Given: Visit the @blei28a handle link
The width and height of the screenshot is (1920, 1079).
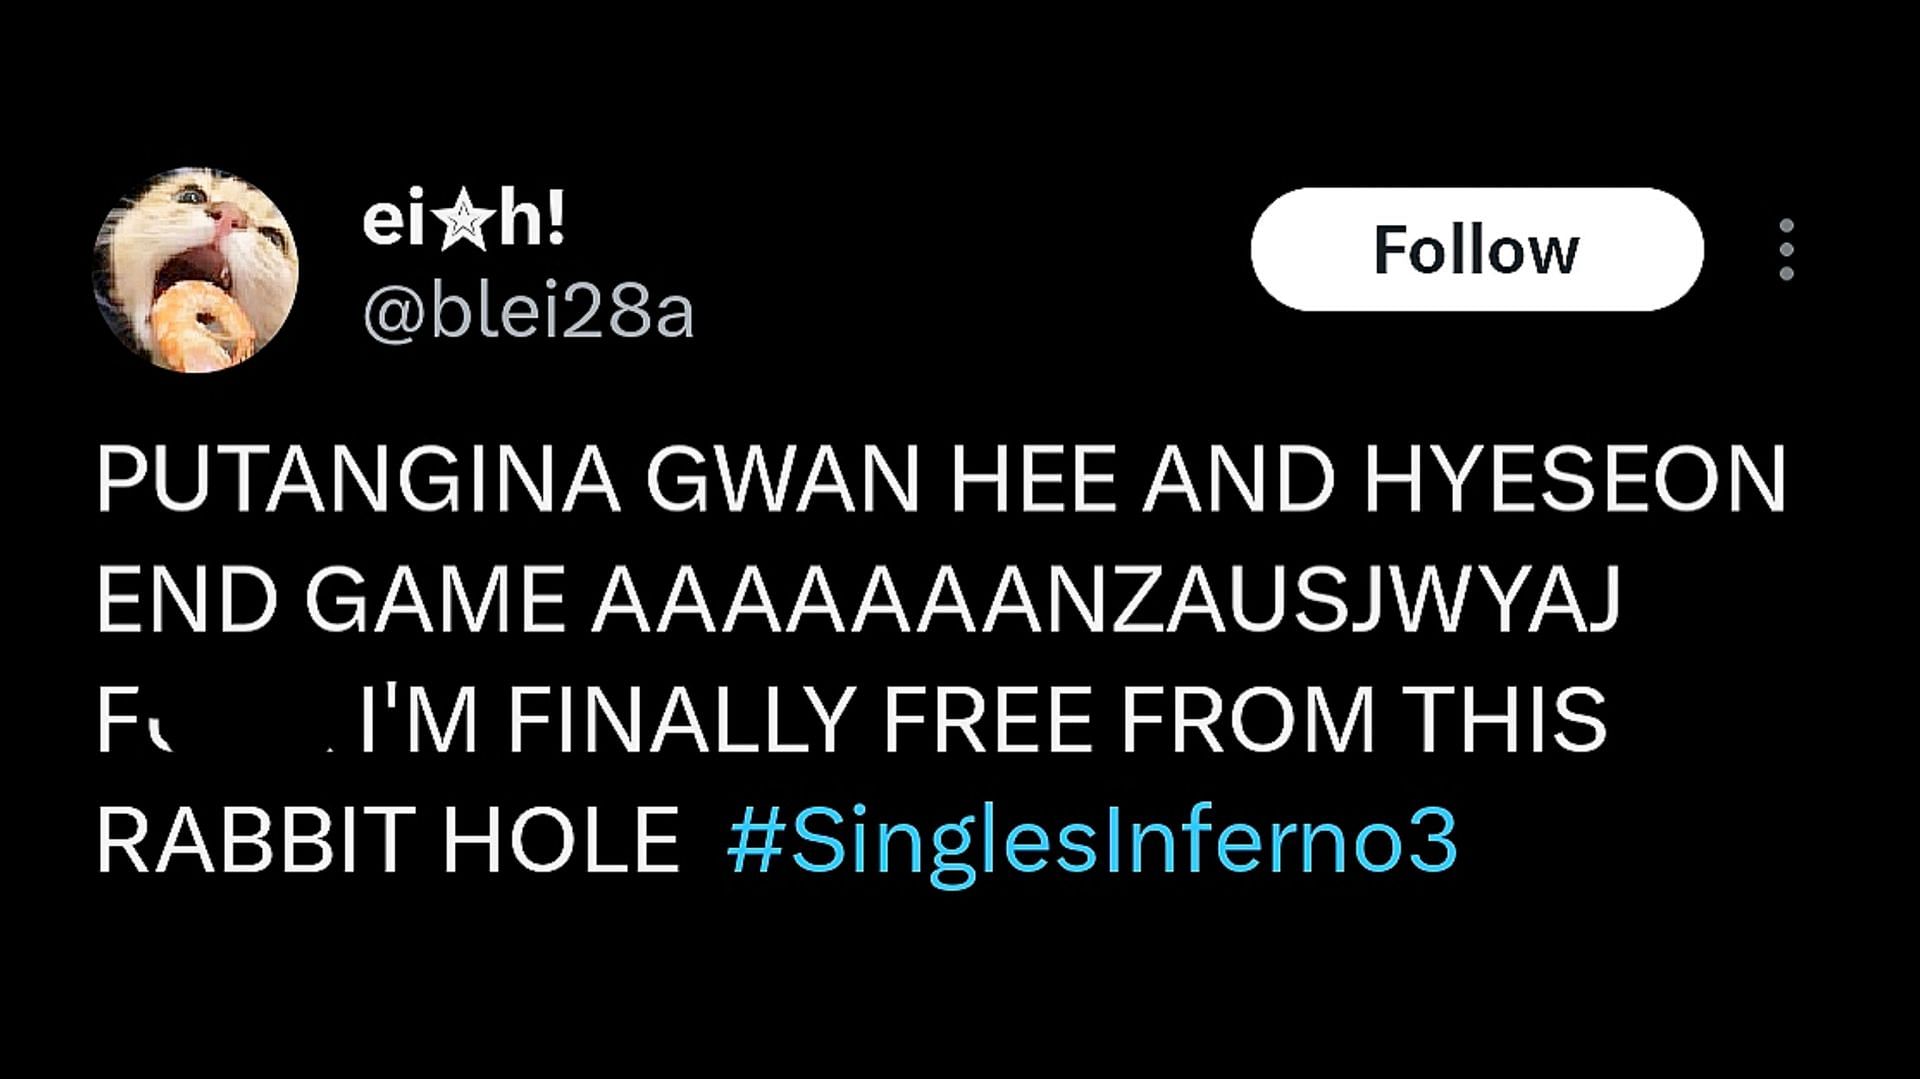Looking at the screenshot, I should point(528,314).
